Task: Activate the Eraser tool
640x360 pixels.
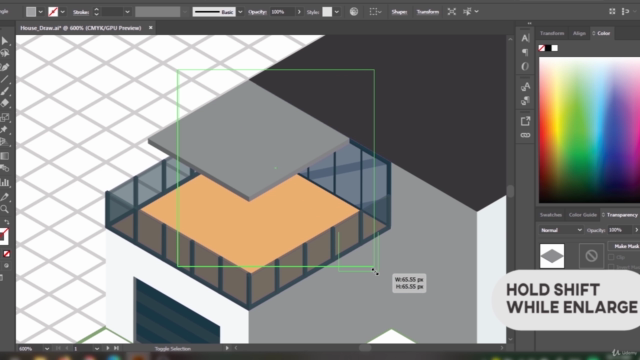Action: pyautogui.click(x=4, y=103)
